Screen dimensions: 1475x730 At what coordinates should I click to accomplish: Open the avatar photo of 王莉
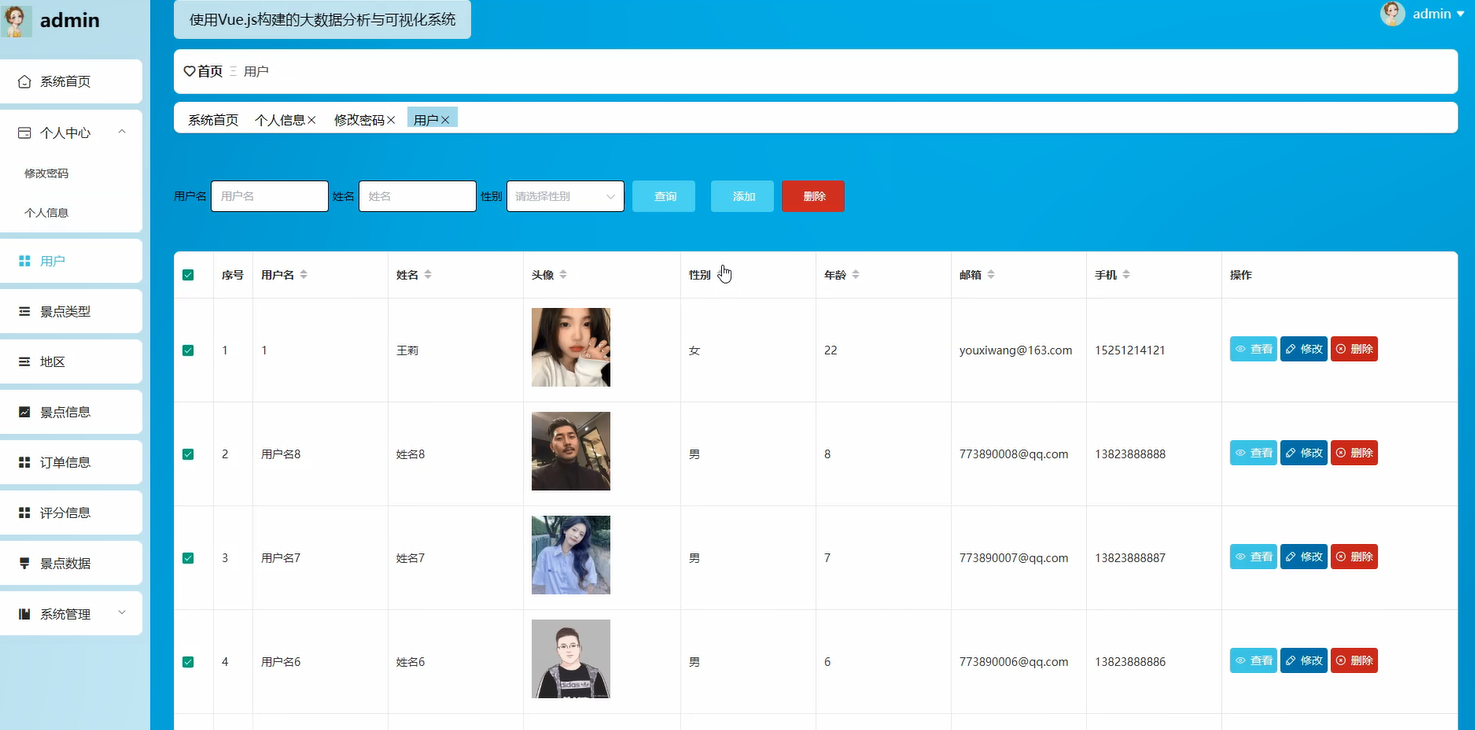pyautogui.click(x=571, y=347)
